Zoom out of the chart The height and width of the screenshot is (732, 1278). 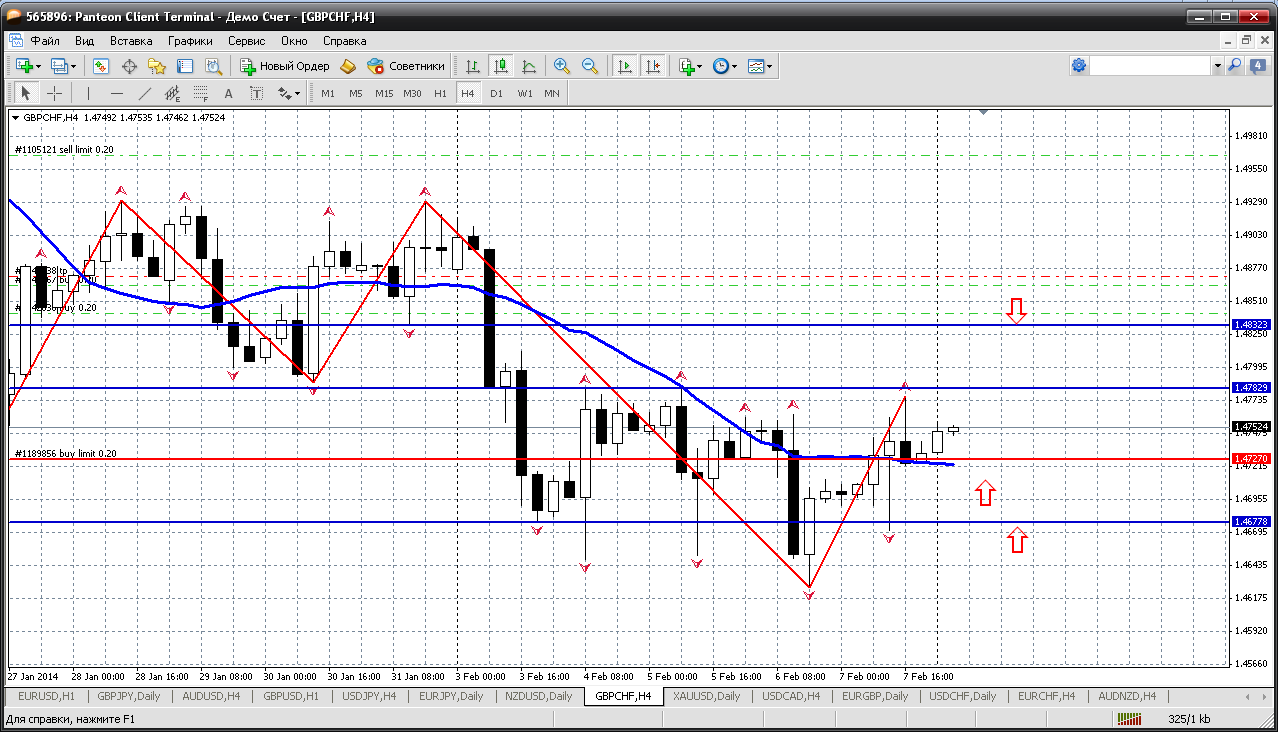[590, 66]
